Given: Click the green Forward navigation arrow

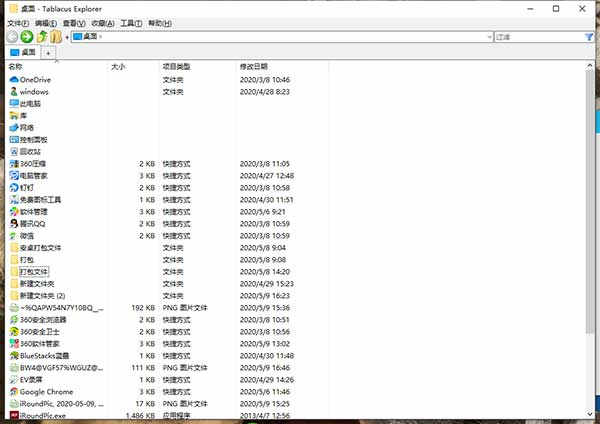Looking at the screenshot, I should click(x=27, y=36).
